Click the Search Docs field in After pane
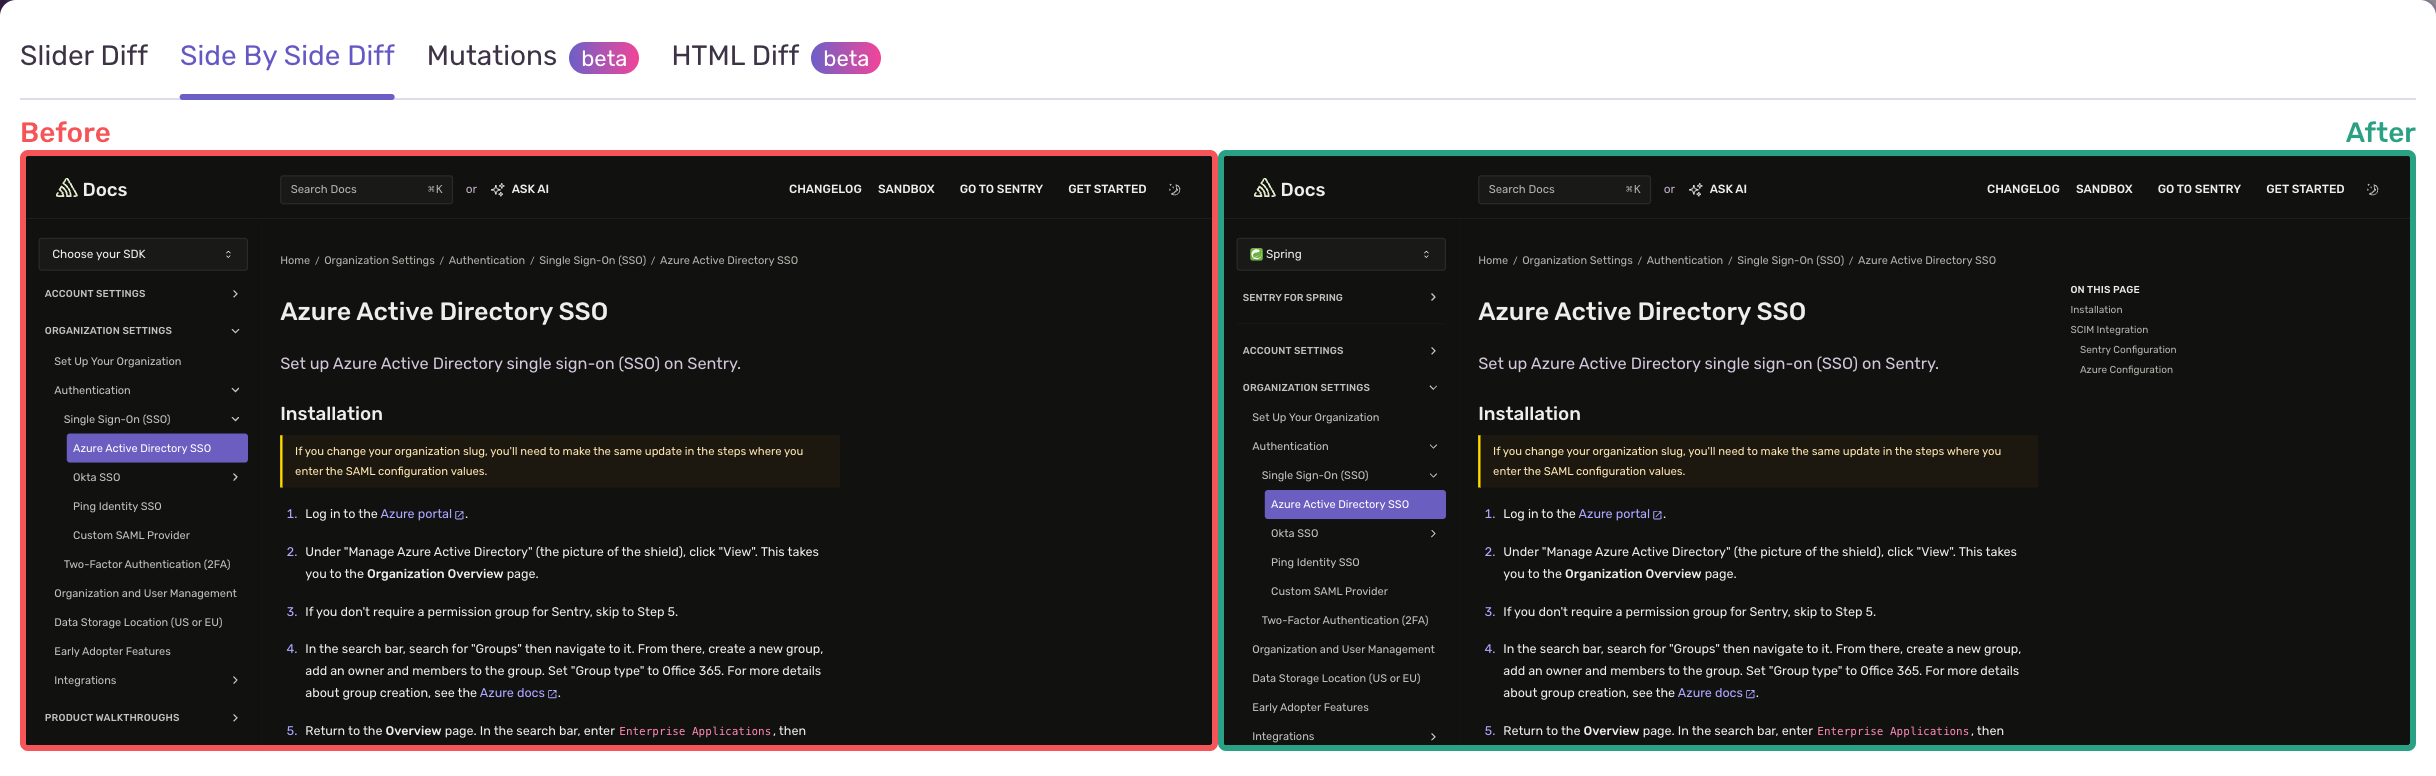2436x776 pixels. tap(1550, 189)
